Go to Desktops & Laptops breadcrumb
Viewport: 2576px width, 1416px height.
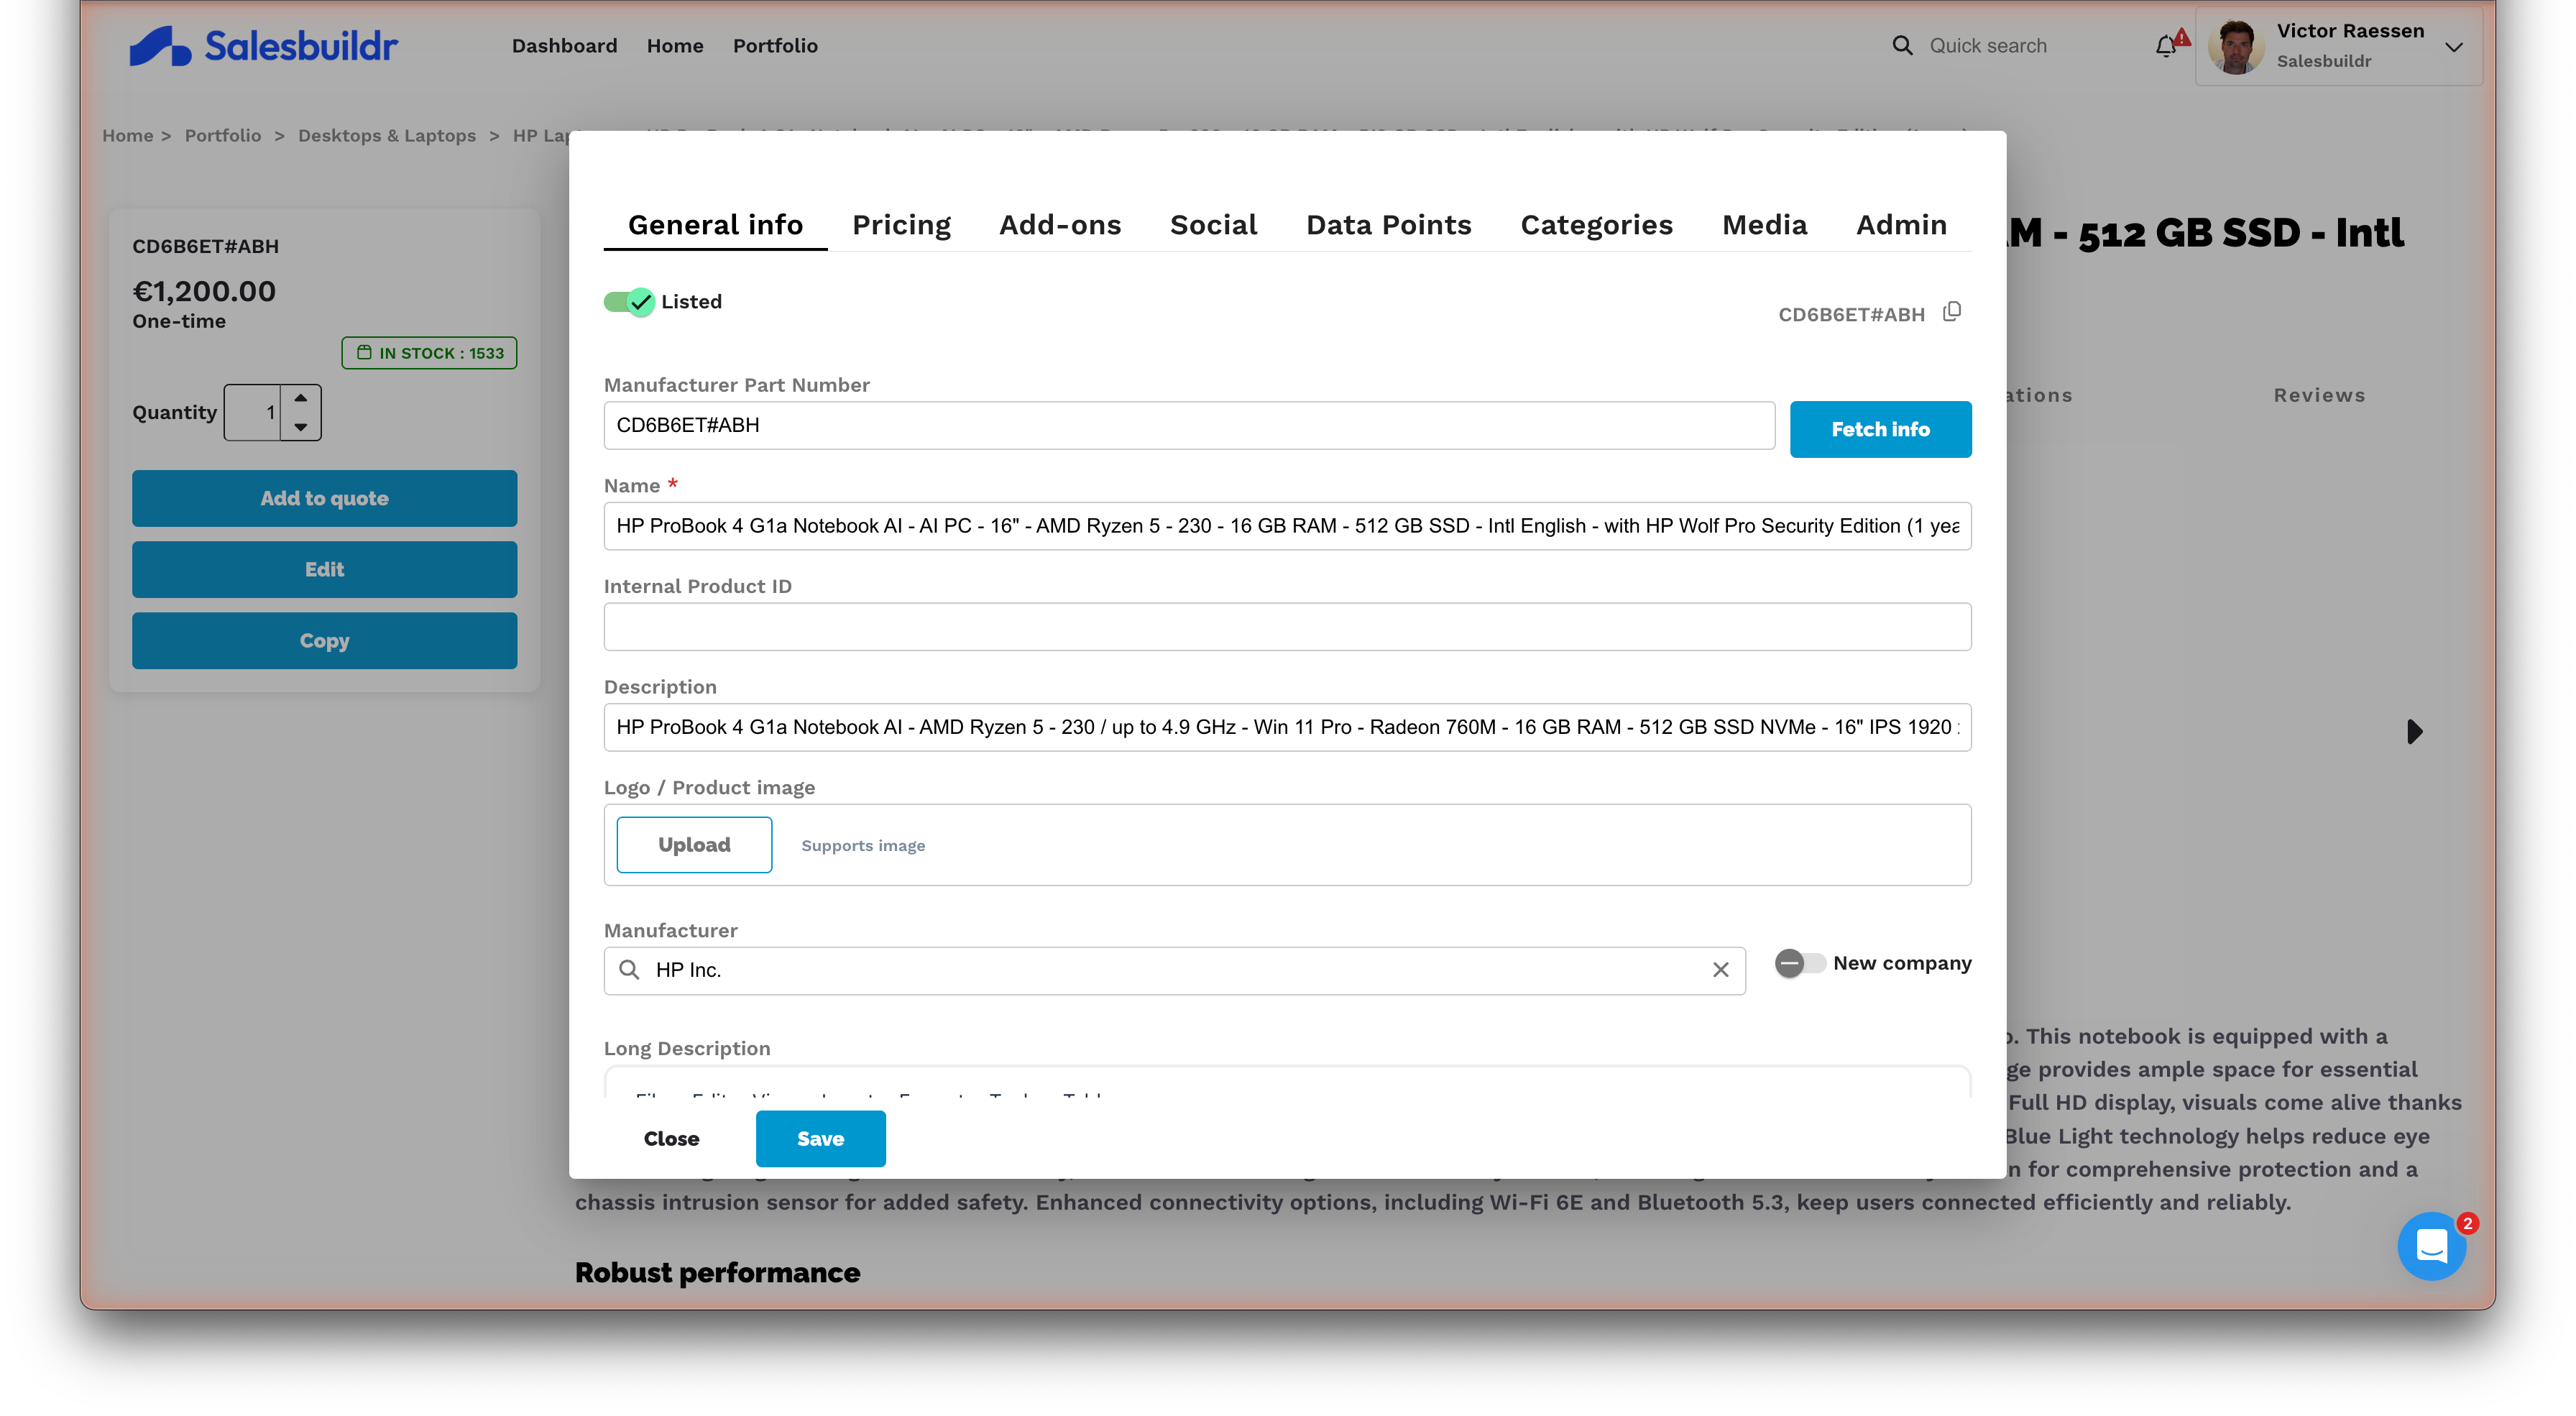(x=386, y=135)
